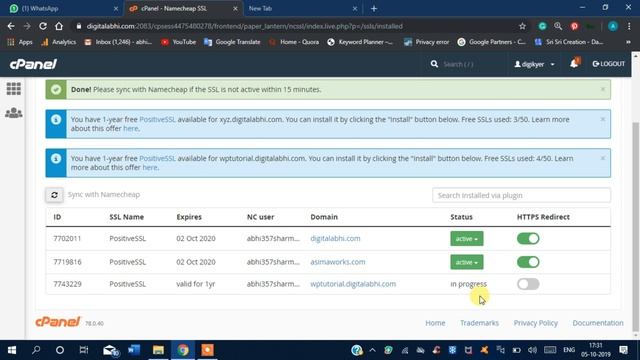The image size is (640, 360).
Task: Open the Analytics bookmark
Action: pyautogui.click(x=58, y=42)
